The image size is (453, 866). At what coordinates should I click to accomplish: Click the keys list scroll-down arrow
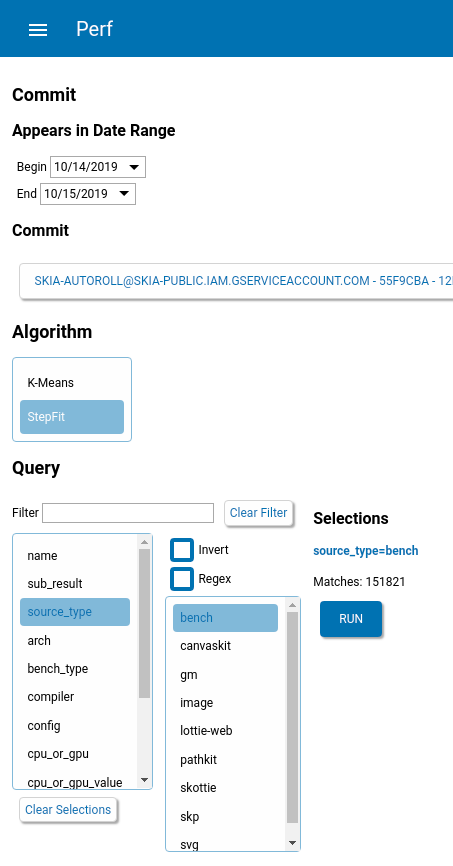(x=145, y=780)
